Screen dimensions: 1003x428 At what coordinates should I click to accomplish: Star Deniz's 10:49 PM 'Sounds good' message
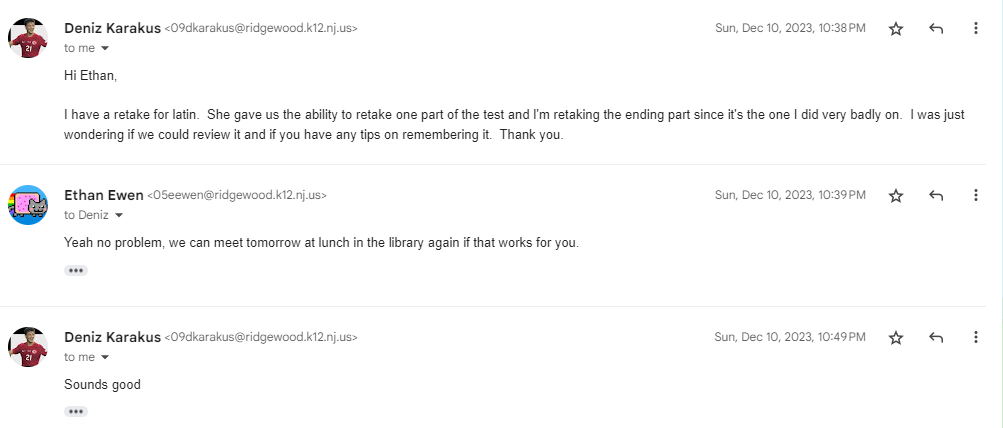[x=896, y=338]
